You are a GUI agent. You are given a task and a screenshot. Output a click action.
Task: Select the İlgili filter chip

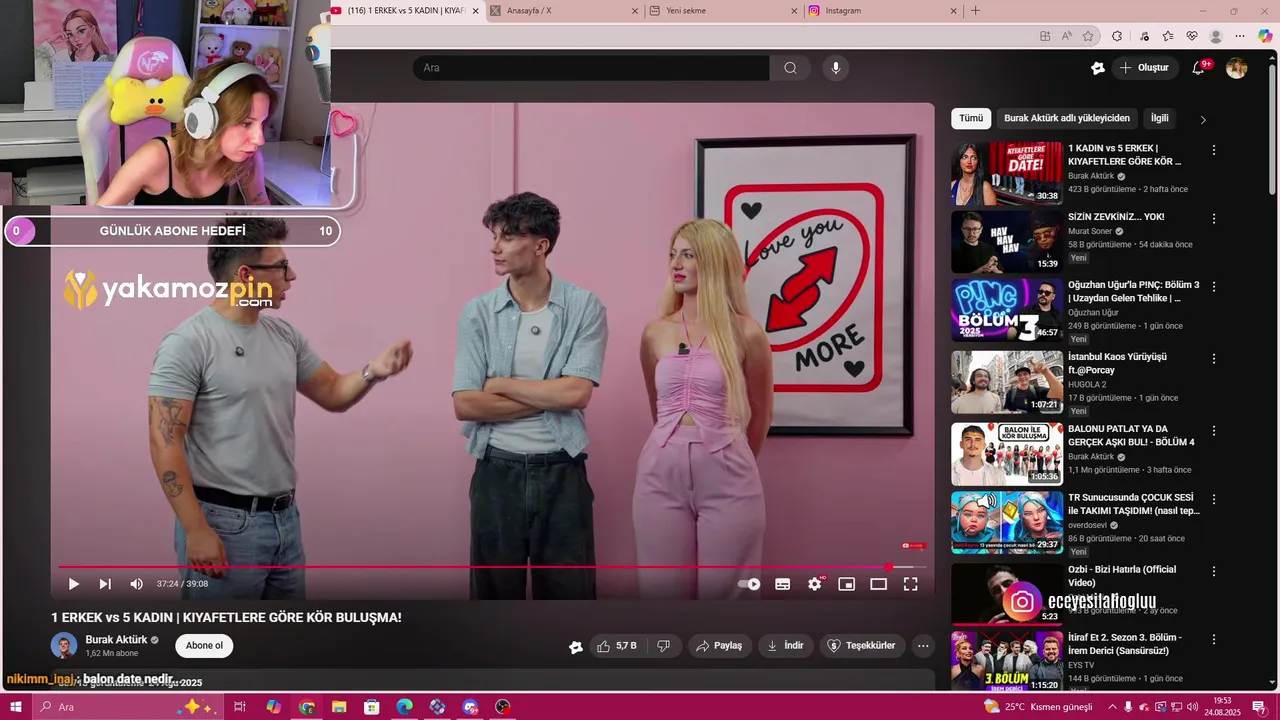(1159, 118)
